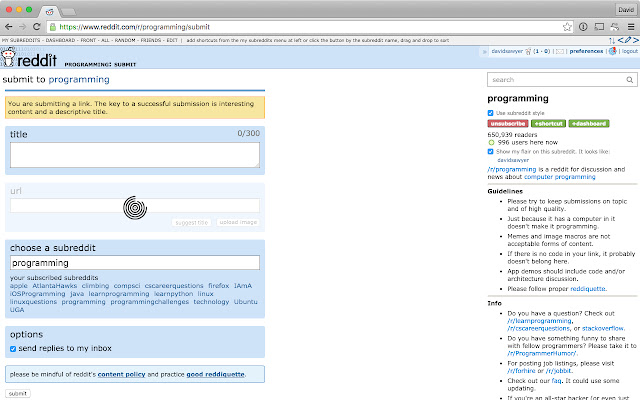The height and width of the screenshot is (400, 640).
Task: Click the loading spinner over the url field
Action: coord(135,208)
